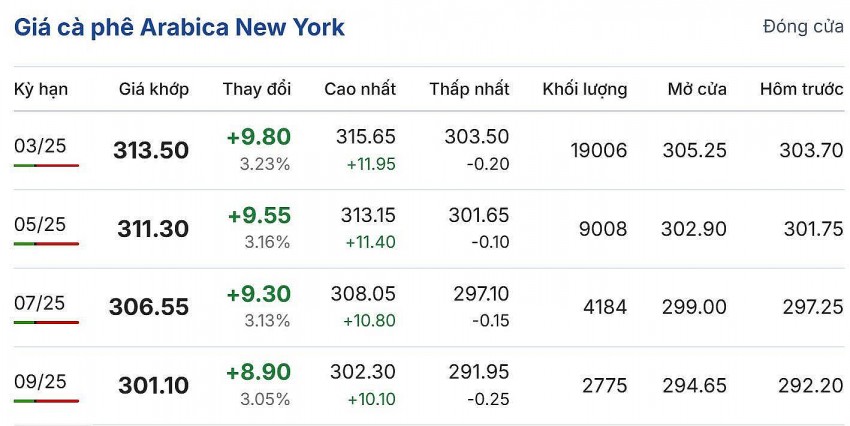Select the 'Kỳ hạn' column header
The image size is (850, 426).
click(41, 89)
